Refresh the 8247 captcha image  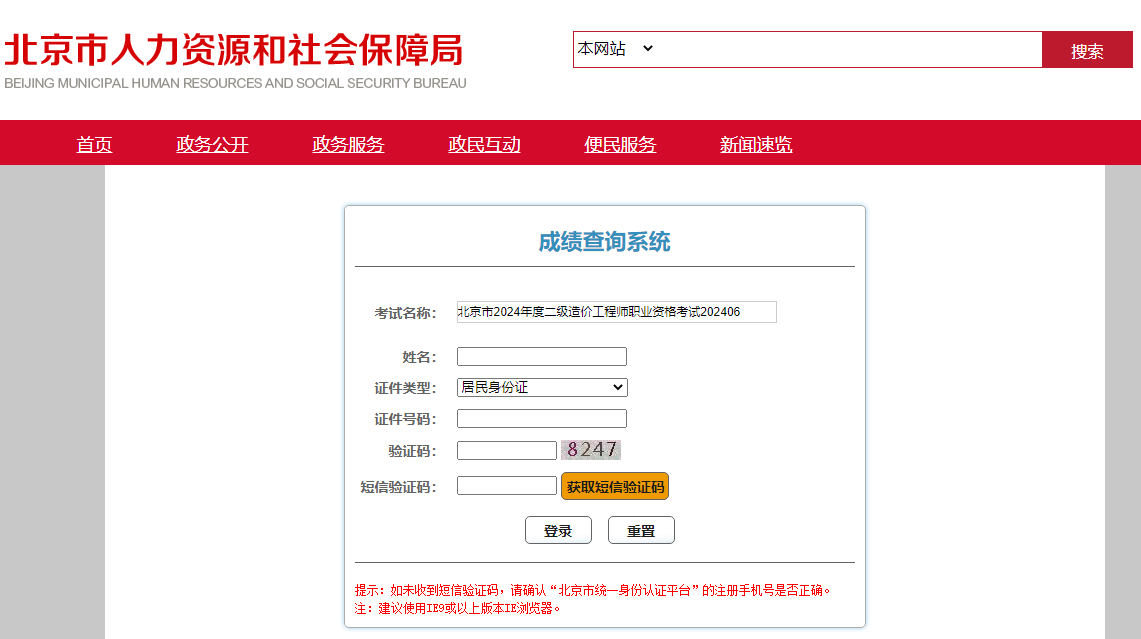[x=591, y=450]
